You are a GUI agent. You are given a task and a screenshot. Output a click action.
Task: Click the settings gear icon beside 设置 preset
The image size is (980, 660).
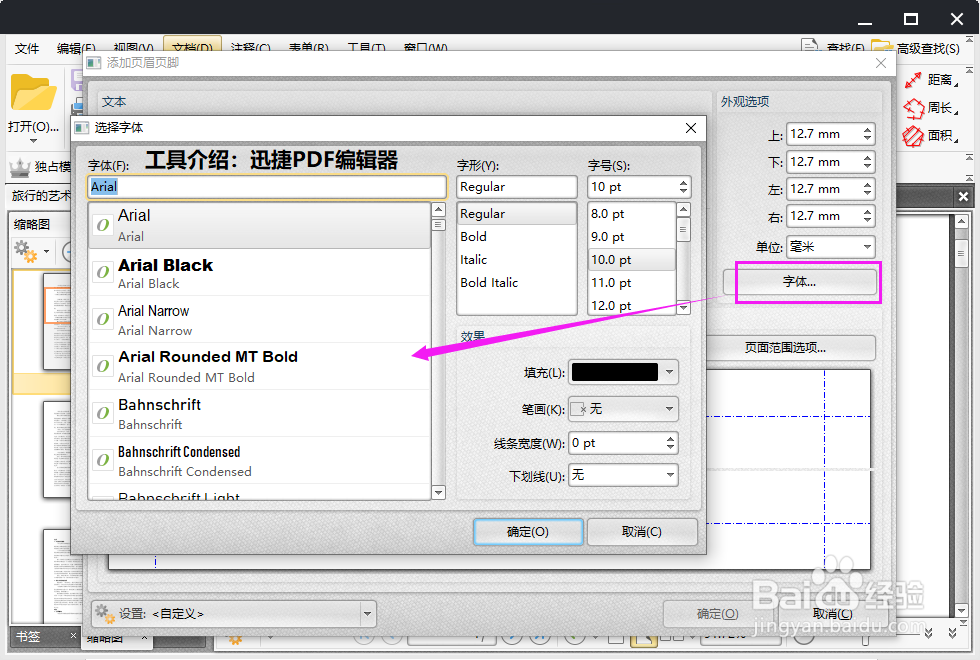104,614
